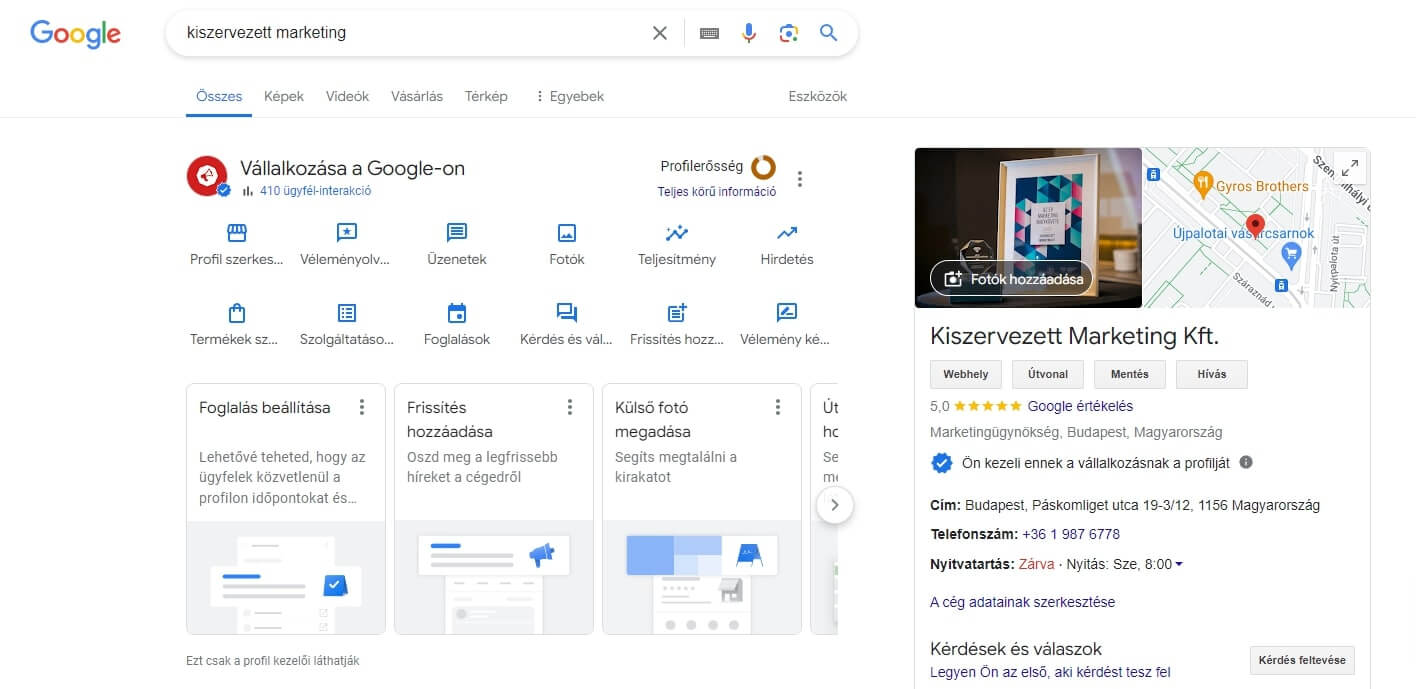The image size is (1416, 689).
Task: Click the Kiszervezett Marketing Kft. title
Action: pos(1075,335)
